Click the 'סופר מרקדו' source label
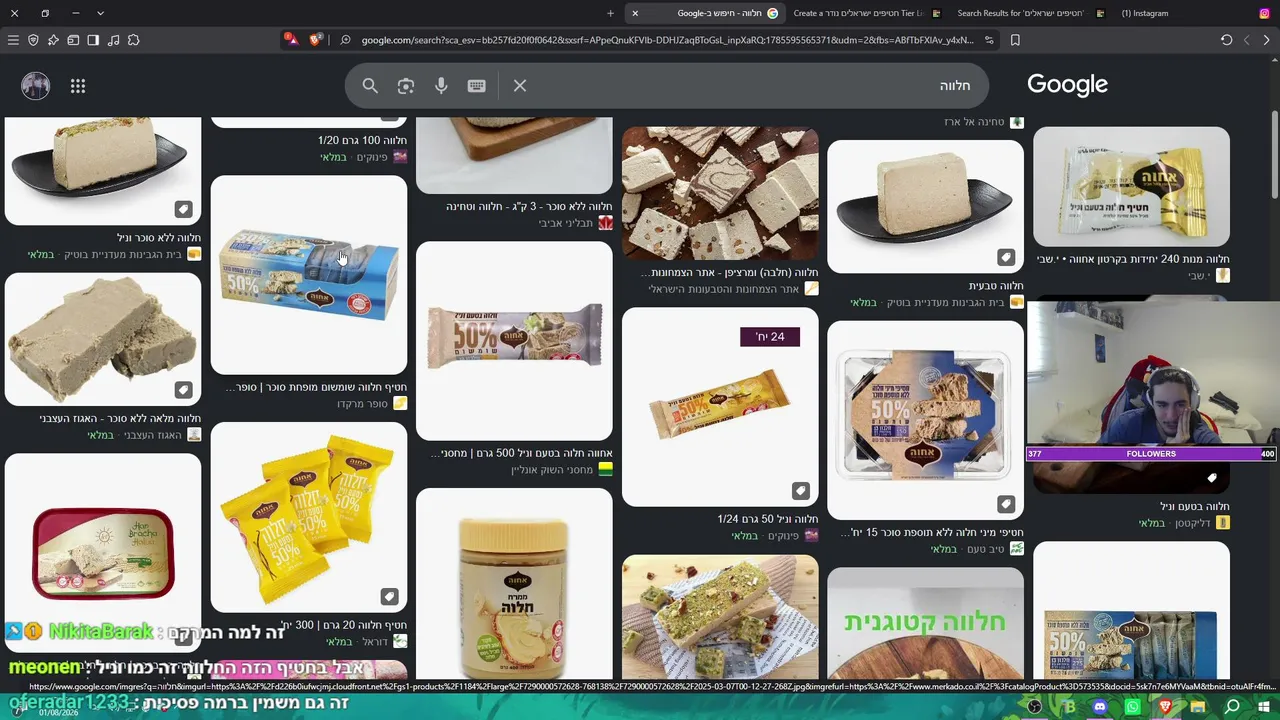Screen dimensions: 1280x720 (364, 404)
